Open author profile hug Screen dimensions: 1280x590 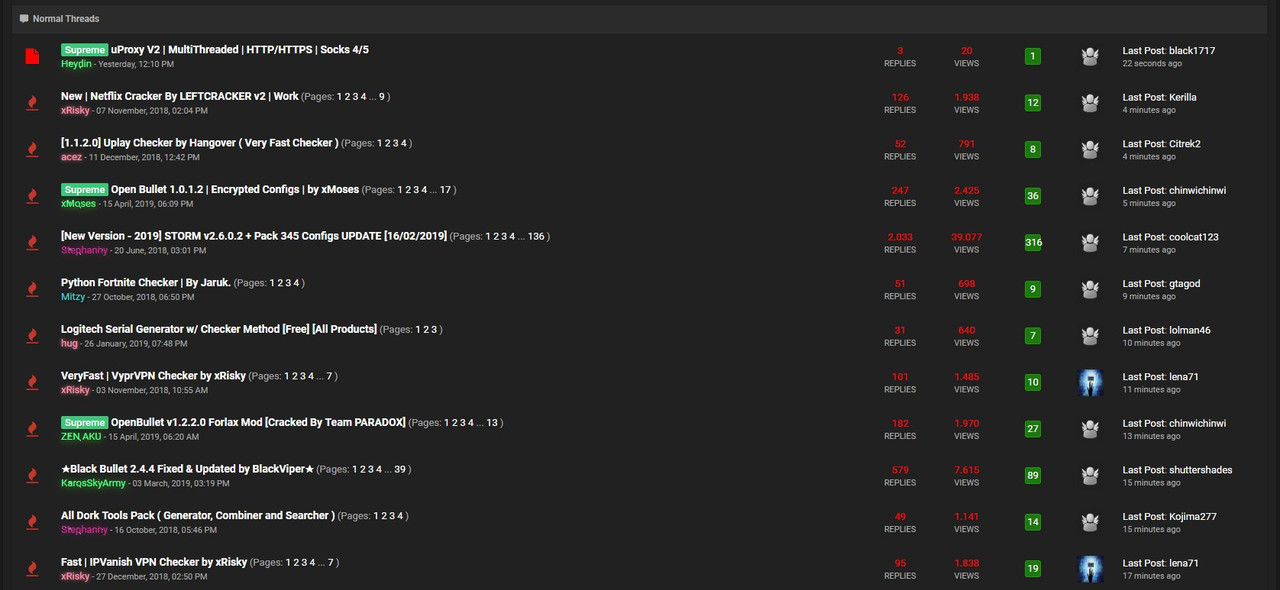point(69,343)
